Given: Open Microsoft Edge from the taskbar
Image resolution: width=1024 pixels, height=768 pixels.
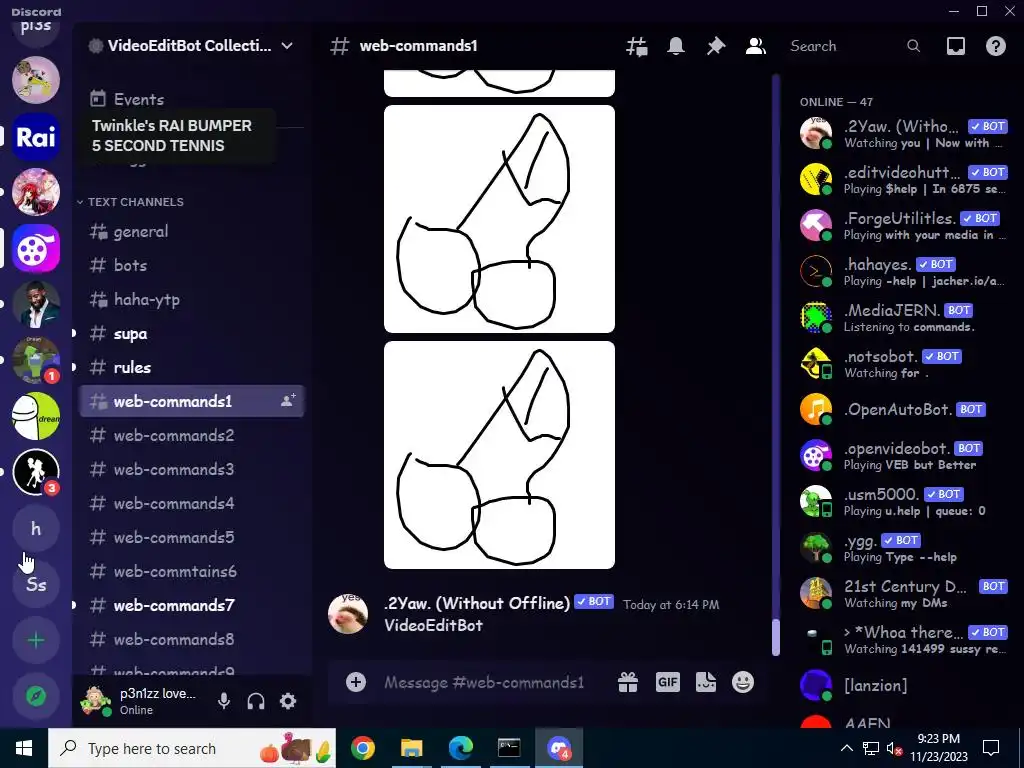Looking at the screenshot, I should pos(460,748).
